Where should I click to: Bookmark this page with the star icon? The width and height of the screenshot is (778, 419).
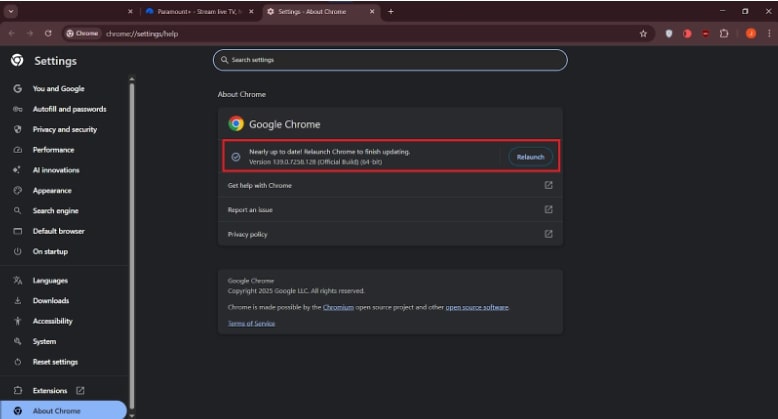(x=643, y=33)
